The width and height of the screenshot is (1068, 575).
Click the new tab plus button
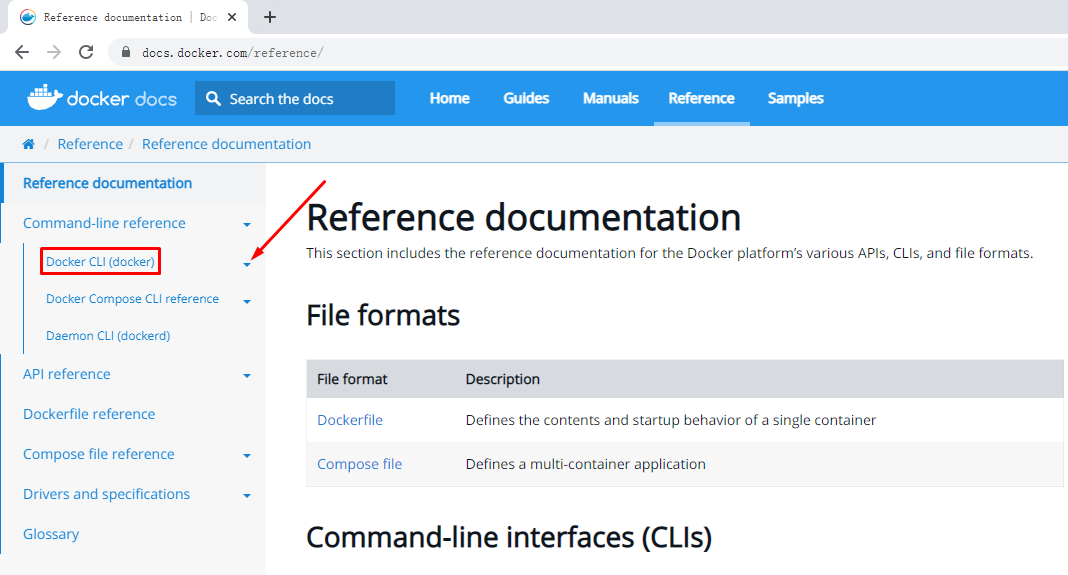click(269, 17)
